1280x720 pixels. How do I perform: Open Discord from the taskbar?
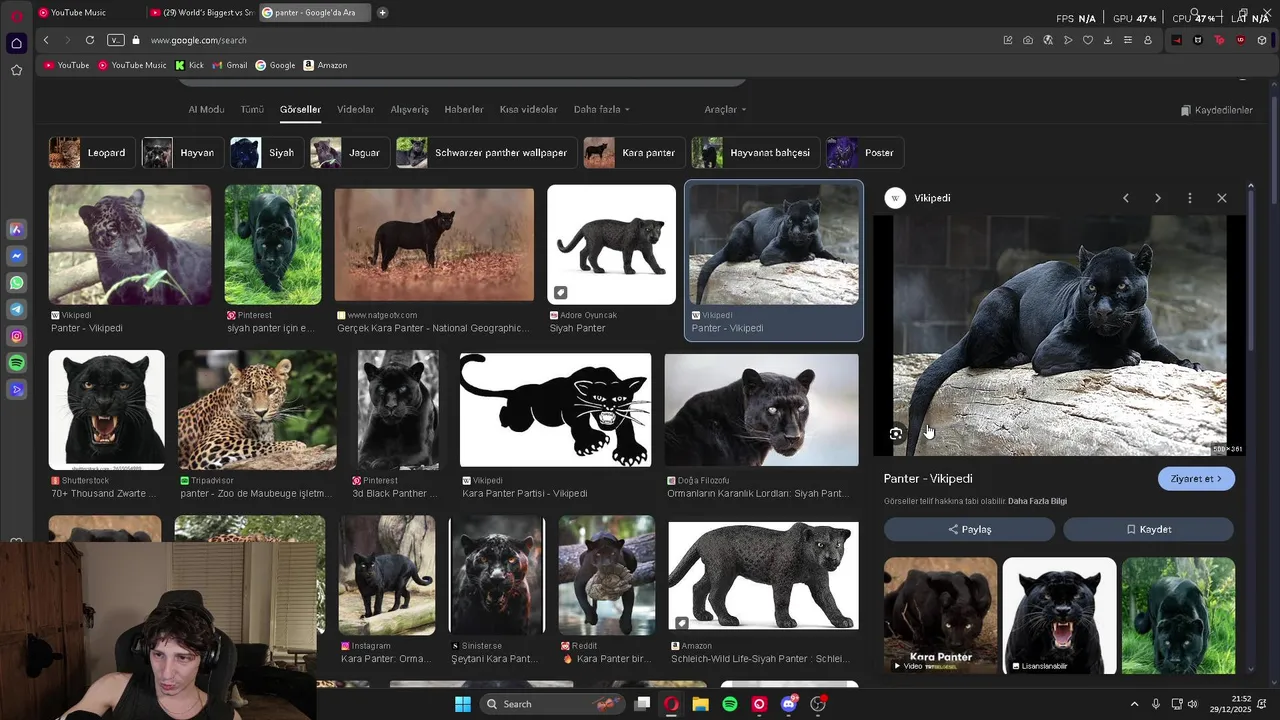[789, 704]
